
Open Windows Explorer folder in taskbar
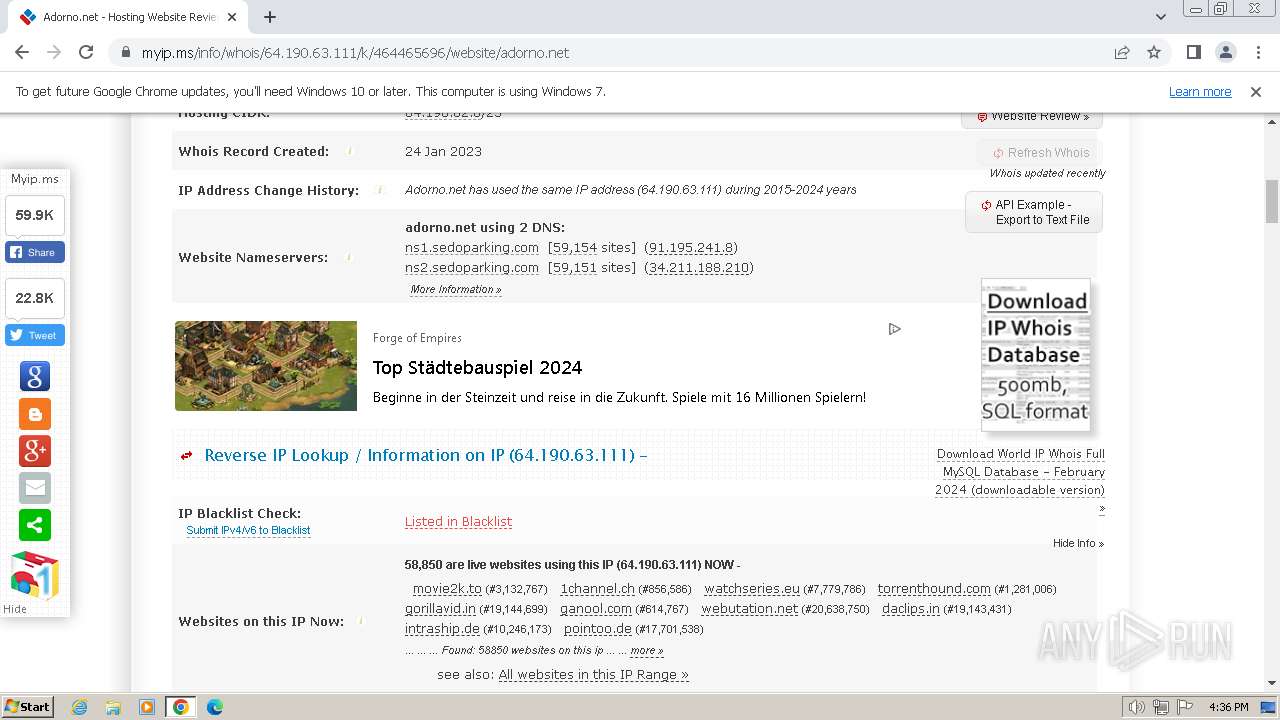(x=113, y=707)
